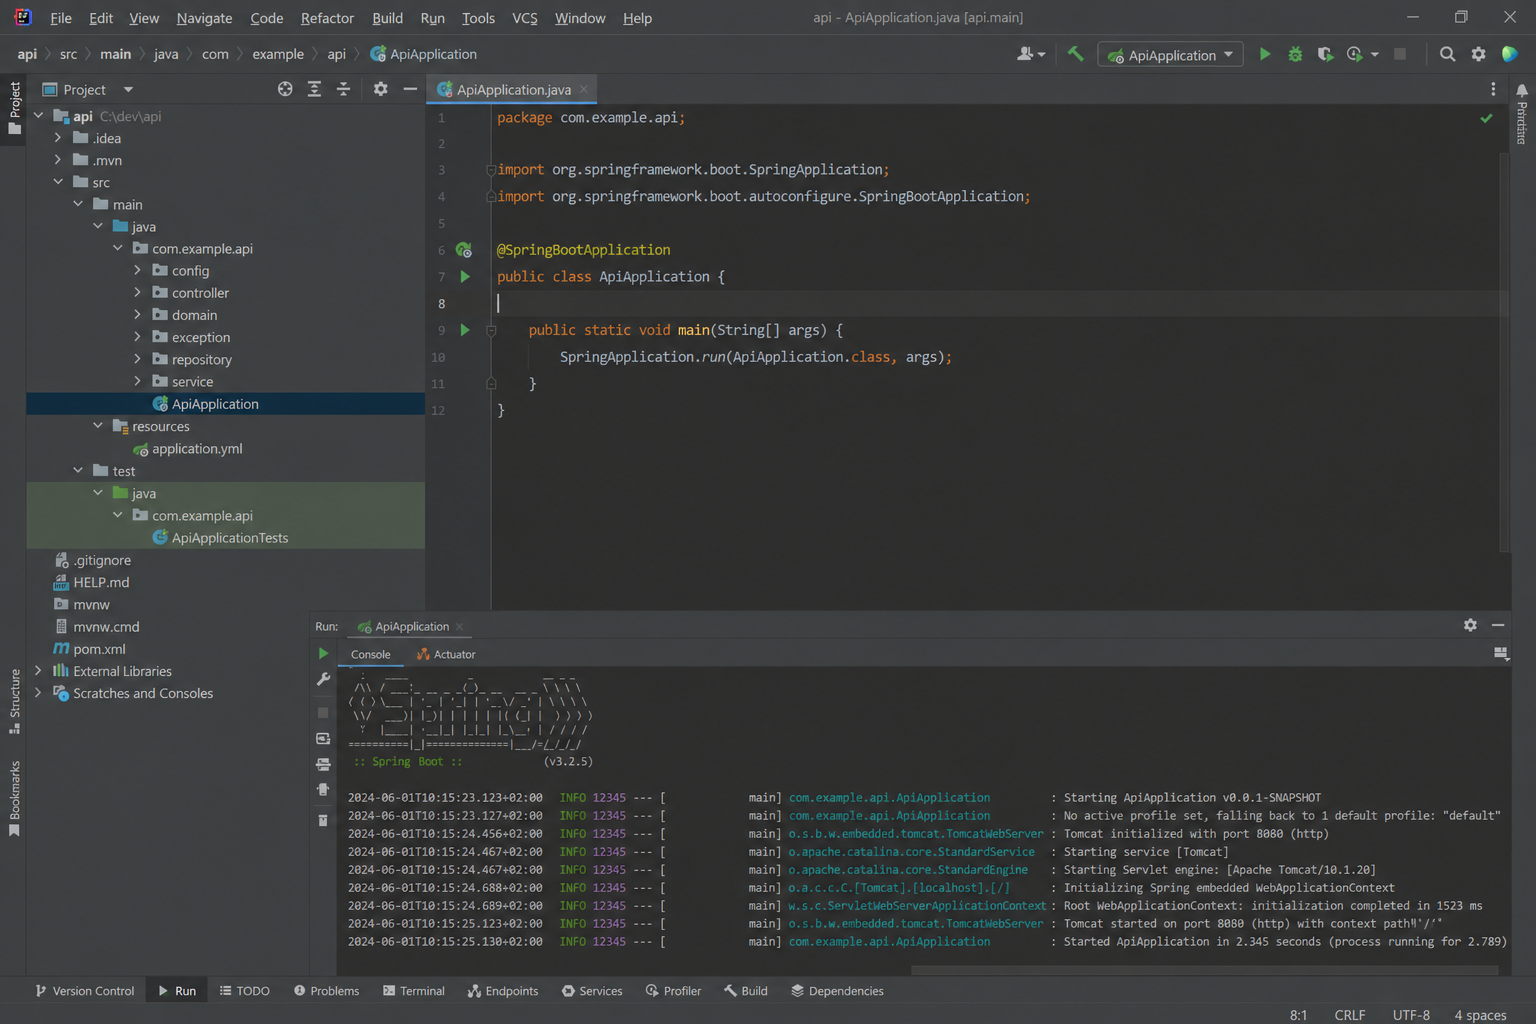The width and height of the screenshot is (1536, 1024).
Task: Open the VCS menu
Action: pyautogui.click(x=524, y=18)
